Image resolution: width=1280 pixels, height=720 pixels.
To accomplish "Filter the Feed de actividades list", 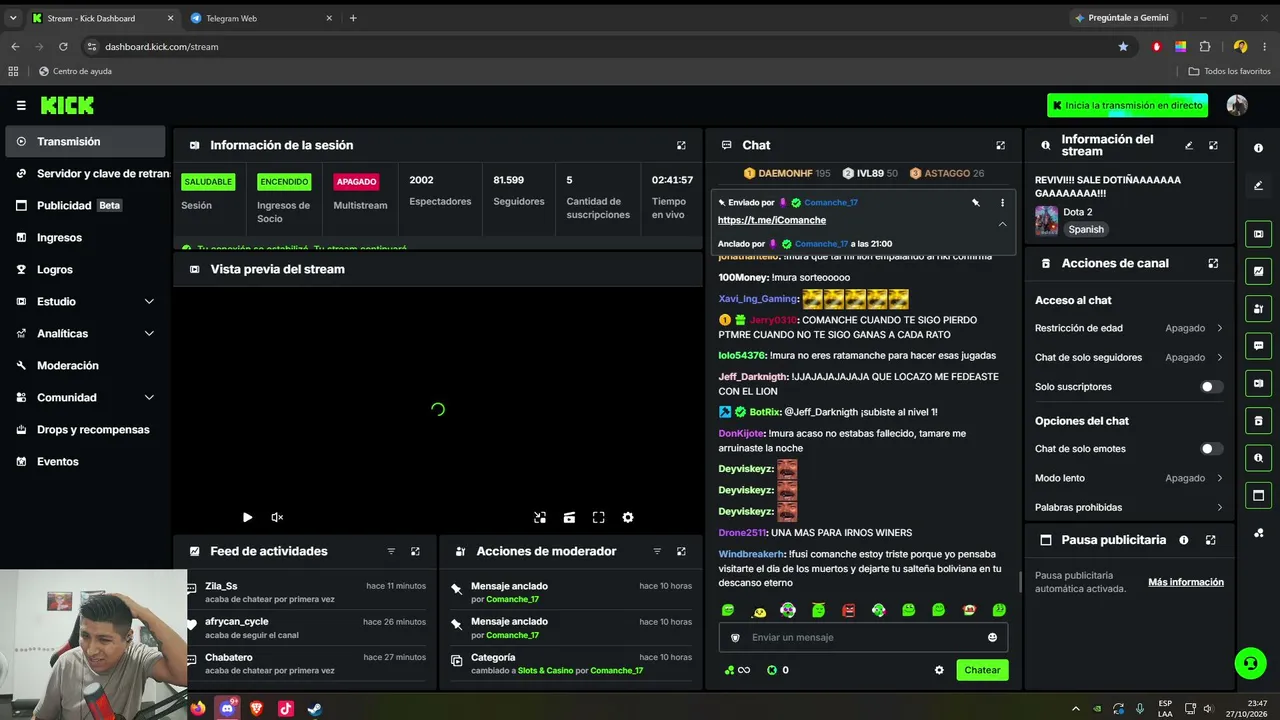I will [391, 551].
